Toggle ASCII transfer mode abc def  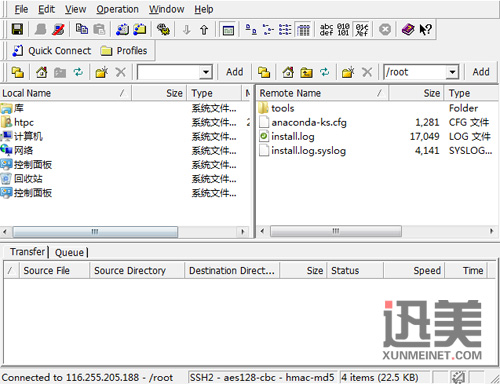pyautogui.click(x=326, y=29)
